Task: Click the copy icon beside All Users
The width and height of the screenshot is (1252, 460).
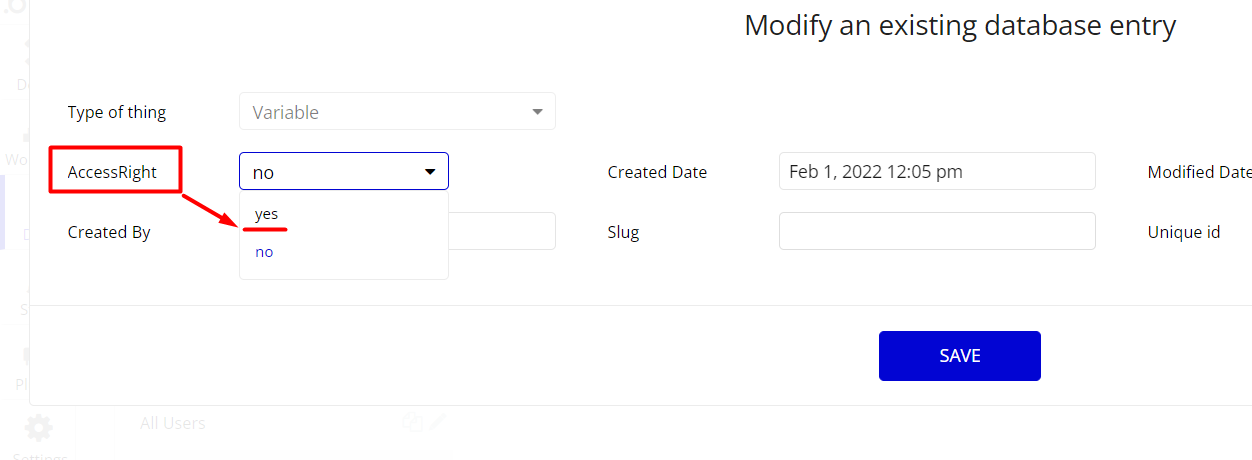Action: pos(411,422)
